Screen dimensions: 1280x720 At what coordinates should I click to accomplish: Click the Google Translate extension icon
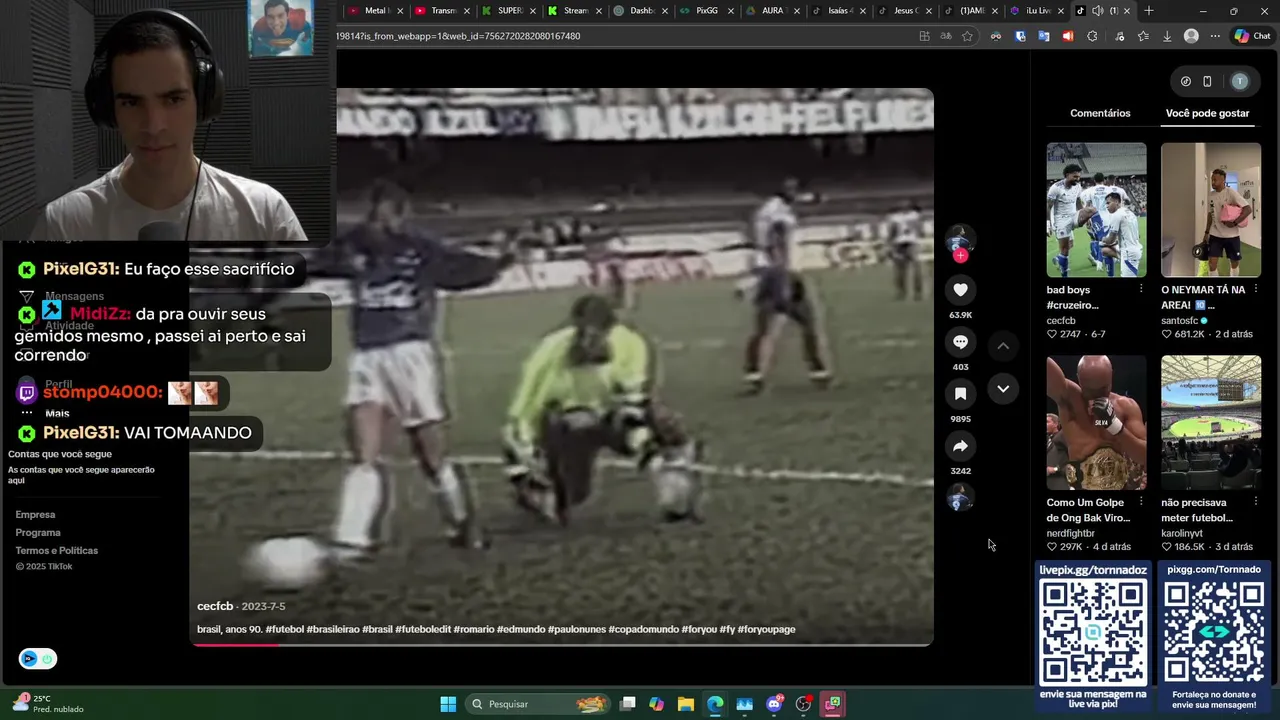pos(1044,36)
